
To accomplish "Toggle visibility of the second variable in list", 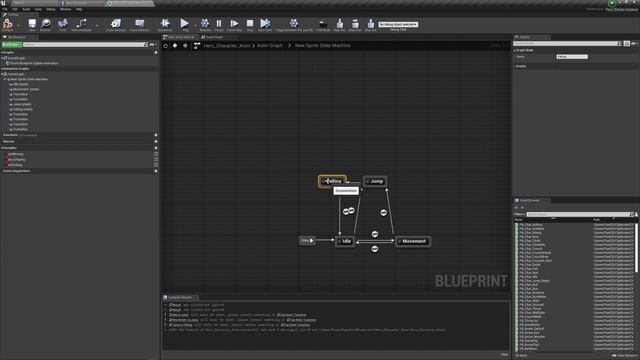I will 156,160.
